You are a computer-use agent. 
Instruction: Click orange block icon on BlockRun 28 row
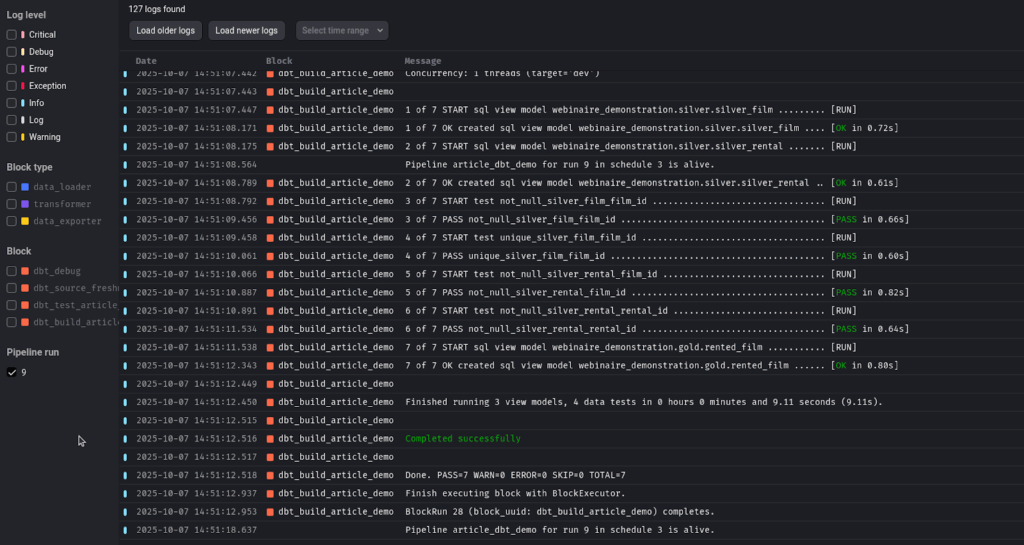click(x=270, y=511)
